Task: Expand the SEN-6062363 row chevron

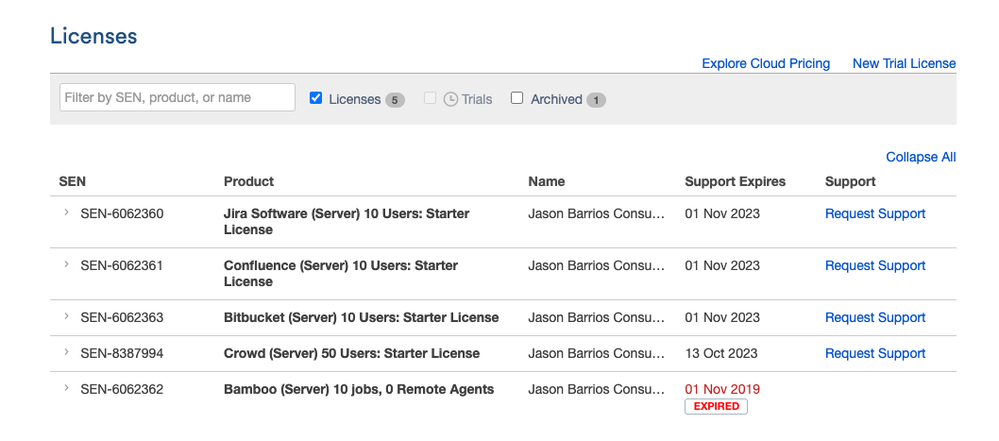Action: point(66,316)
